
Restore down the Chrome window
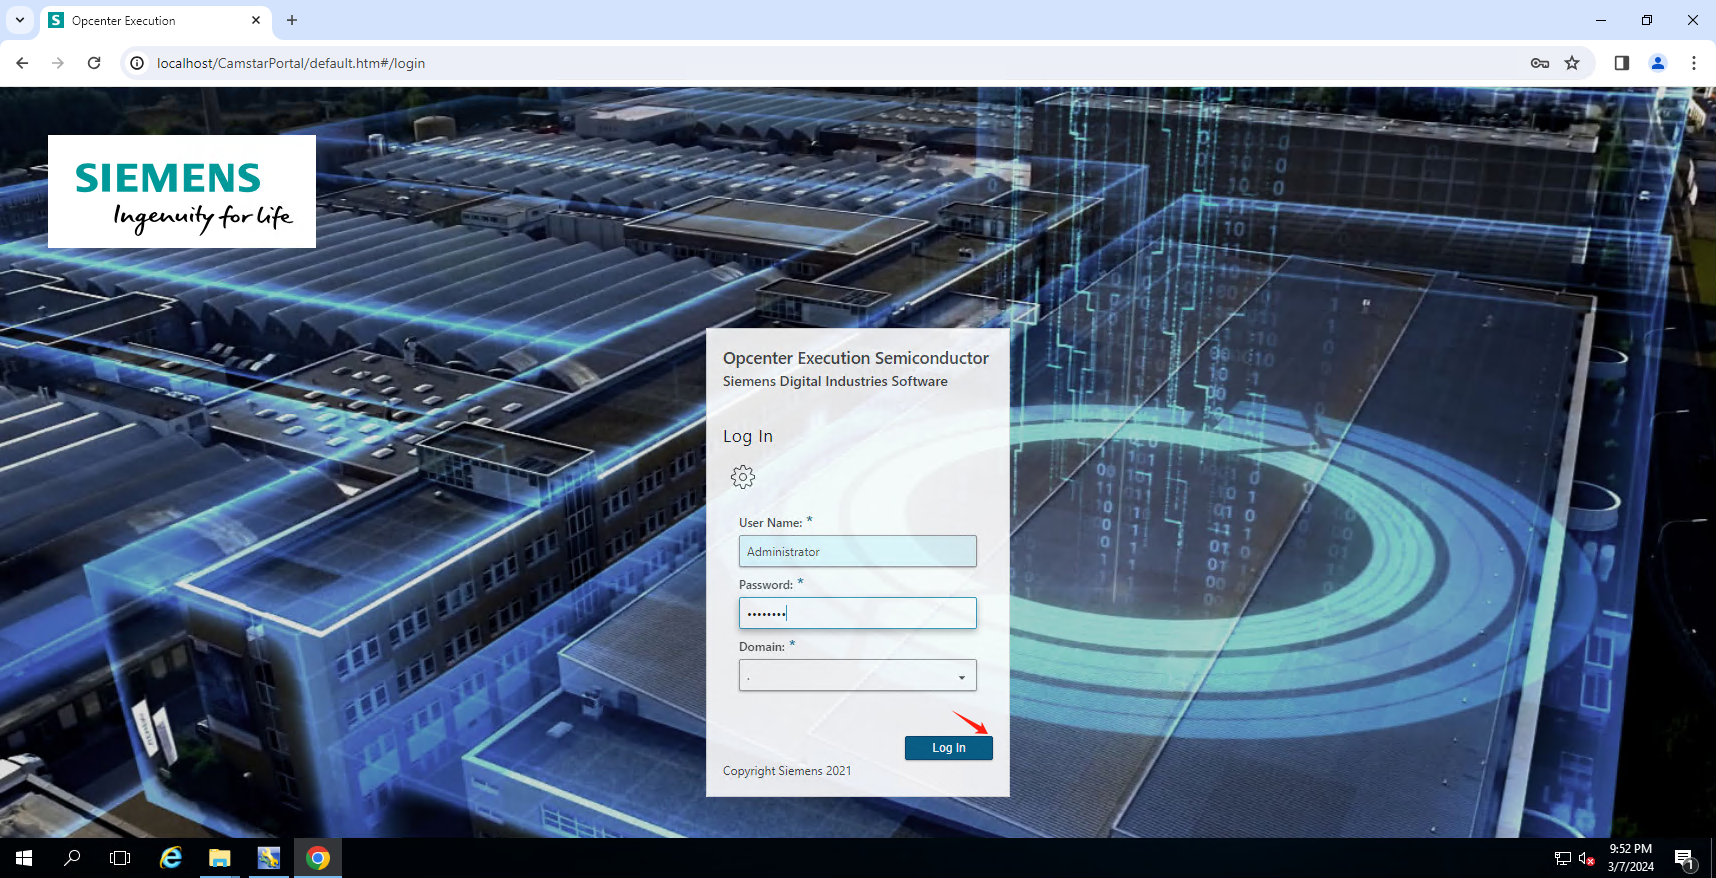[1647, 20]
